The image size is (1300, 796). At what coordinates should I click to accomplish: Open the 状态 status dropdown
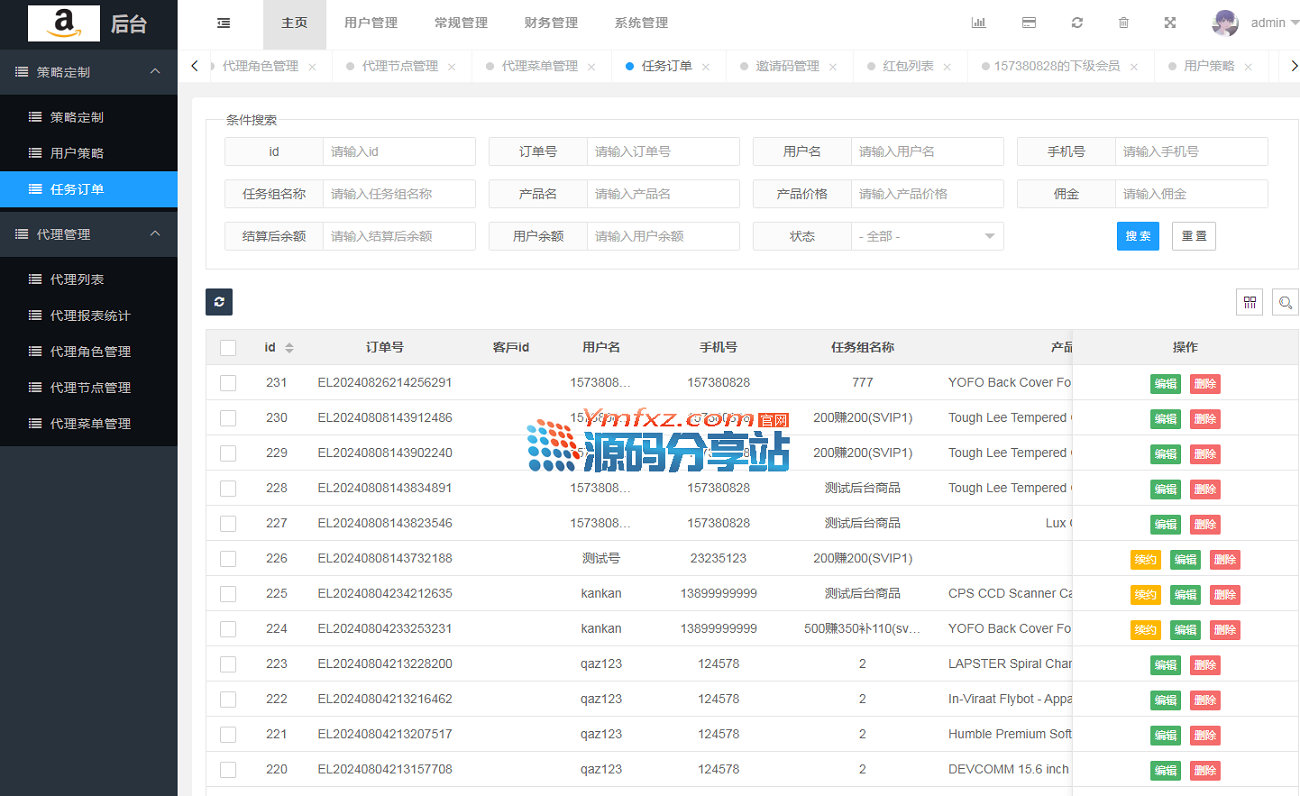[x=927, y=236]
